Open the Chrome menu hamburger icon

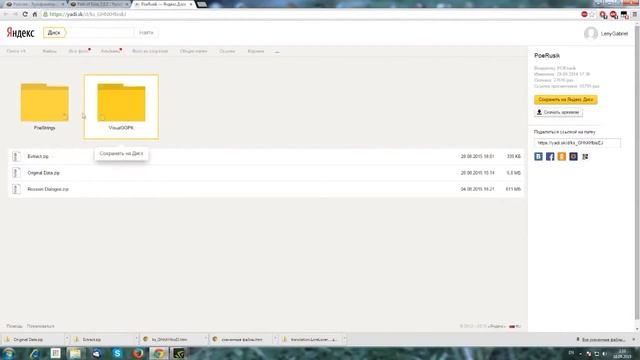pos(635,15)
